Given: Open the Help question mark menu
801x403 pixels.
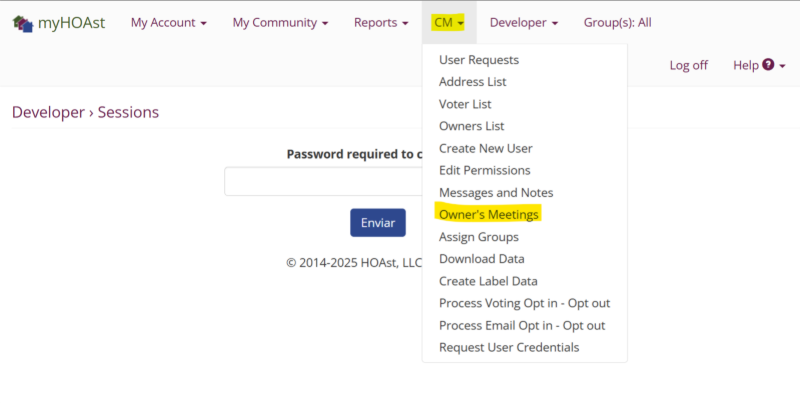Looking at the screenshot, I should point(759,65).
